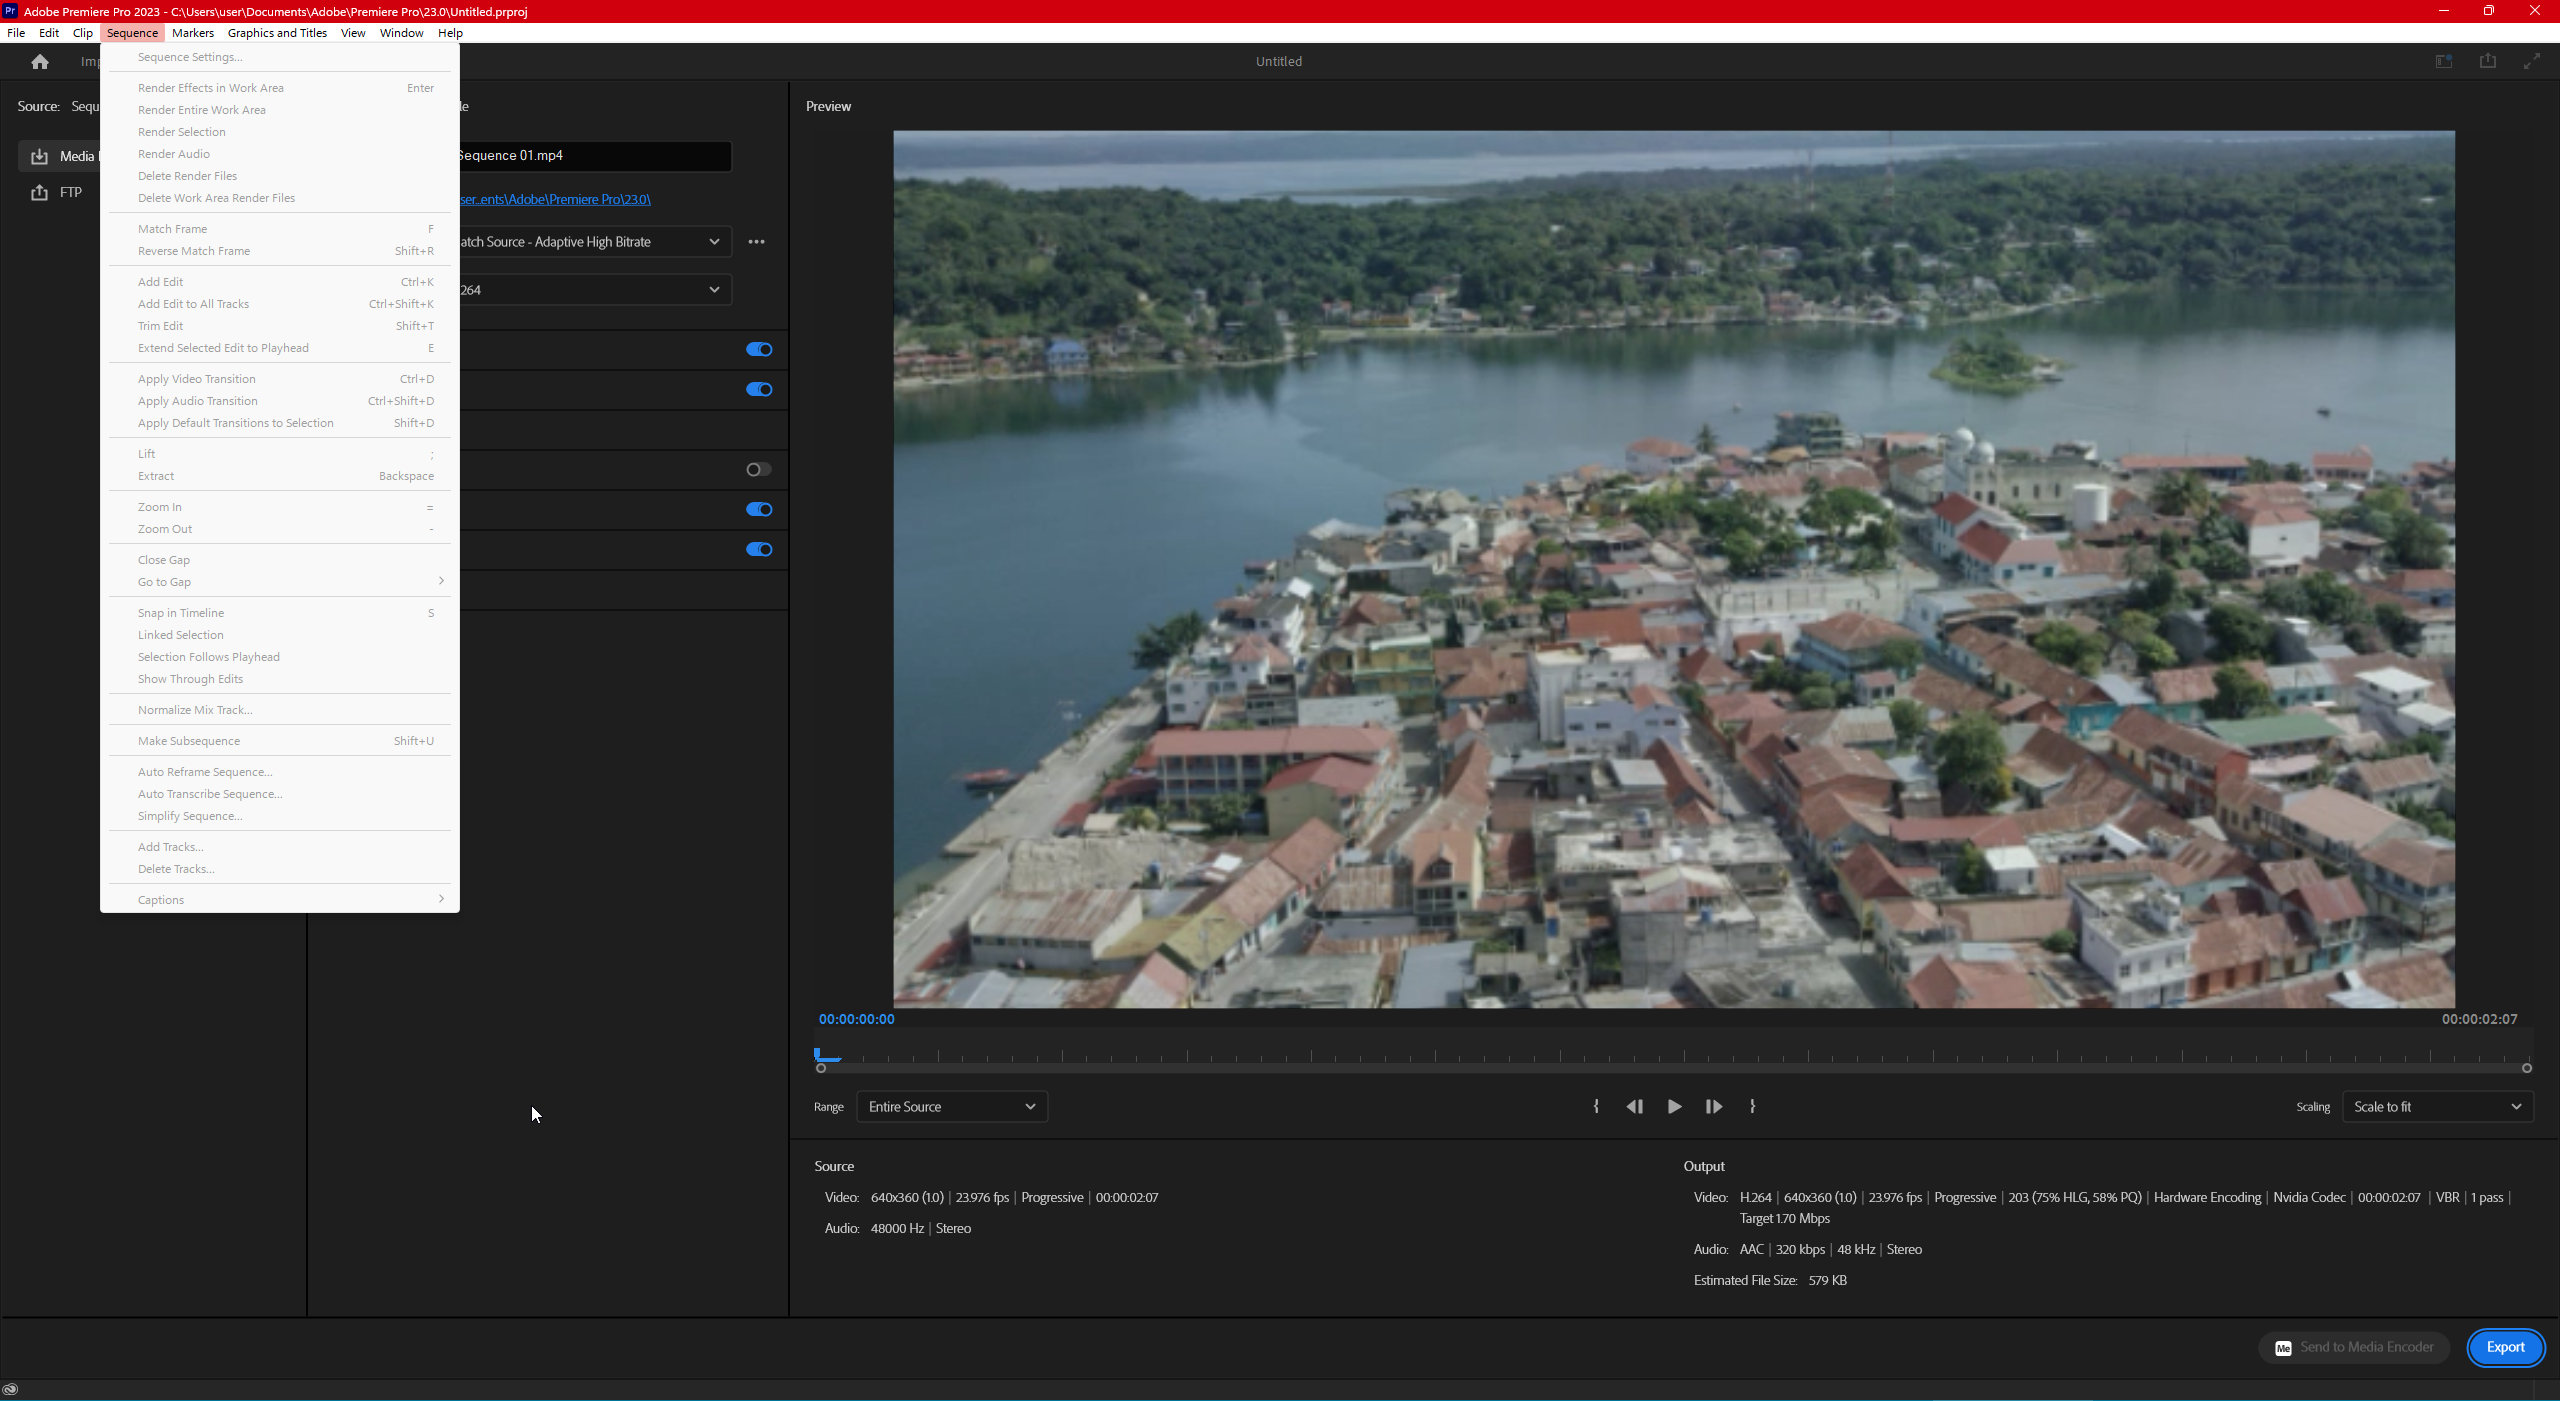Click the quick export share icon
The image size is (2560, 1401).
point(2487,62)
